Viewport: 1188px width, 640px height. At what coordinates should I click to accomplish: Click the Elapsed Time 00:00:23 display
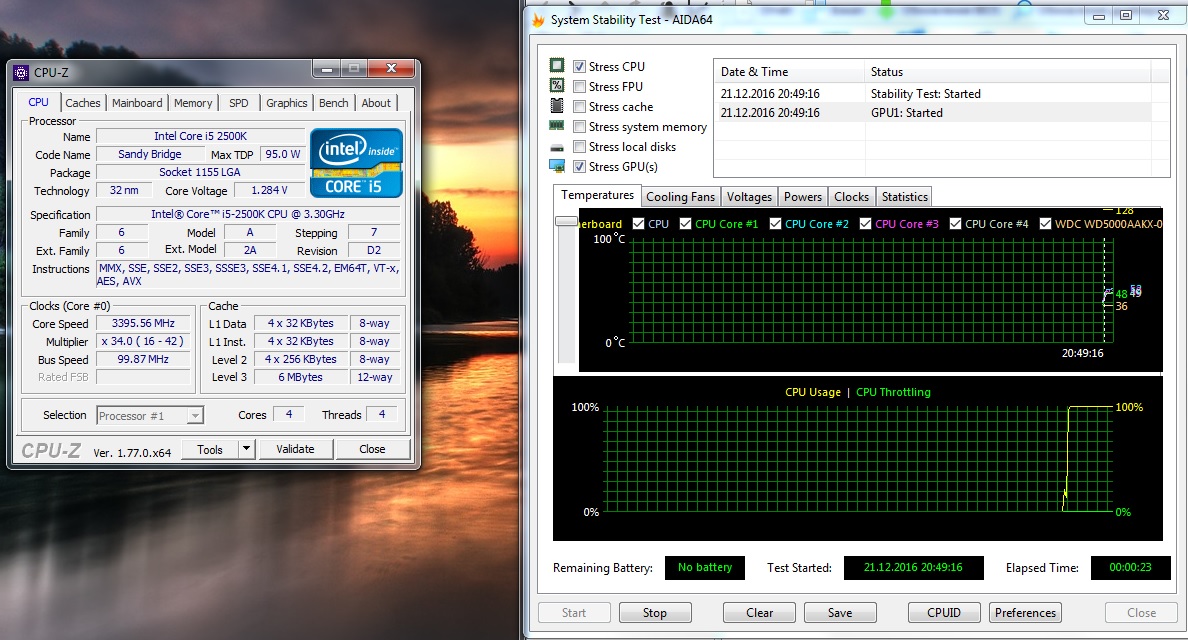[1130, 567]
